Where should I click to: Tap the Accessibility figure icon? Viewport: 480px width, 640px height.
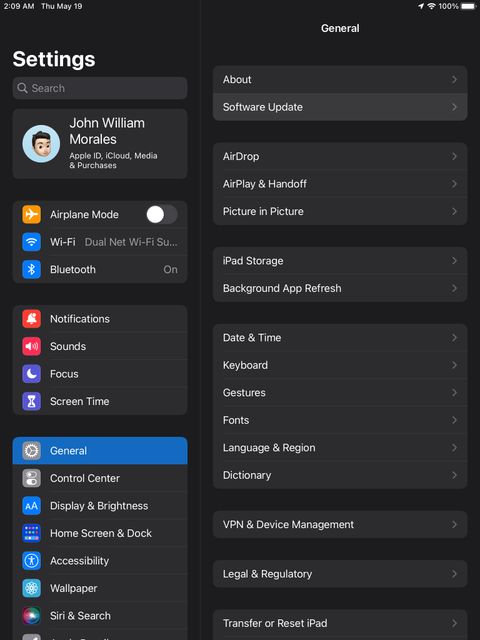coord(31,561)
